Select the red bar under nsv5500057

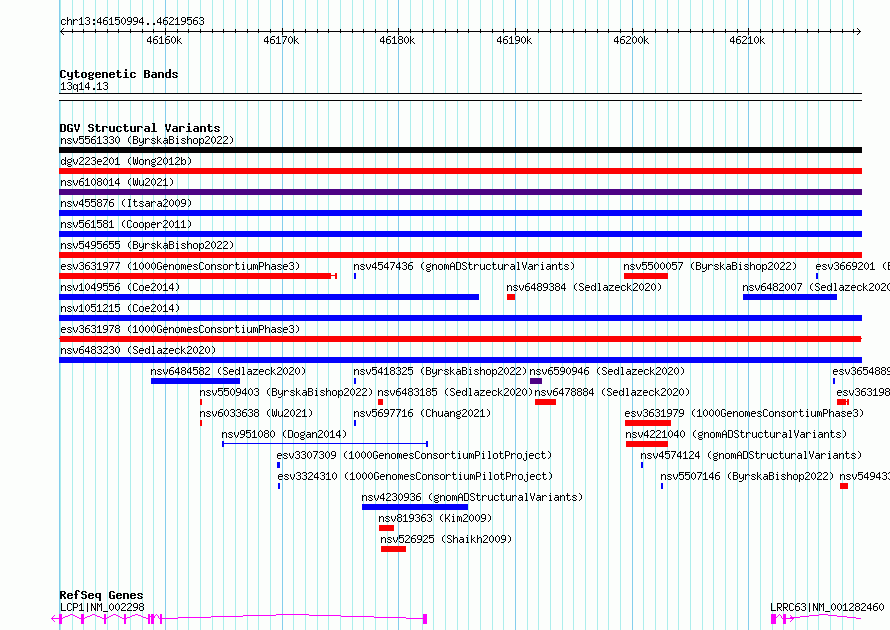point(646,276)
